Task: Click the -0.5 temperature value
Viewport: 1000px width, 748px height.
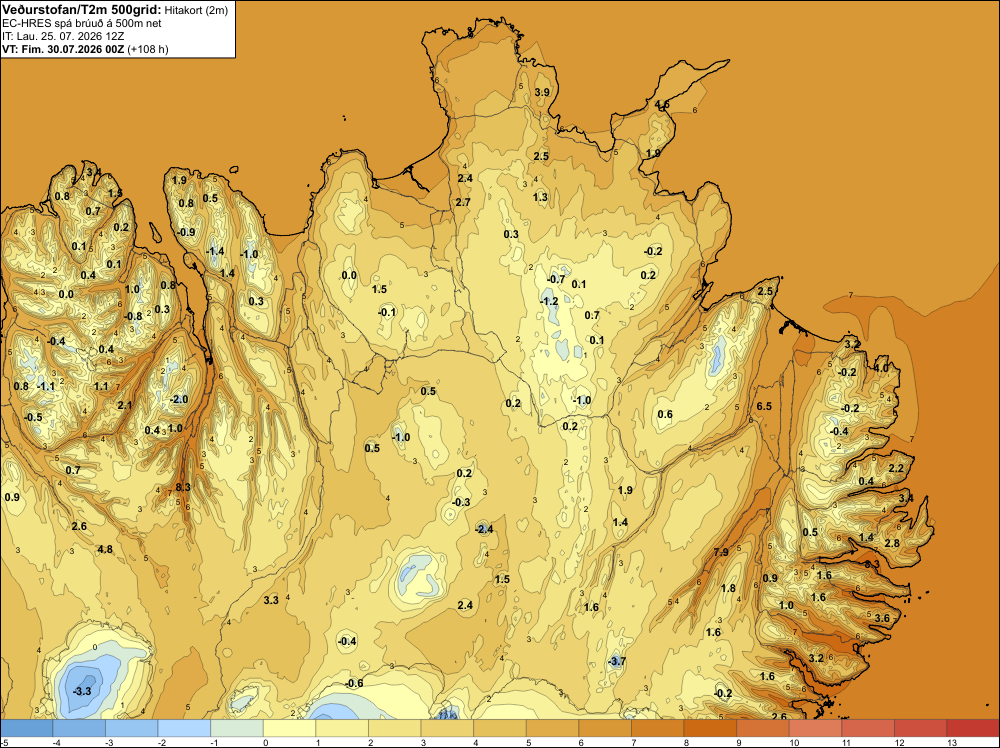Action: click(x=33, y=417)
